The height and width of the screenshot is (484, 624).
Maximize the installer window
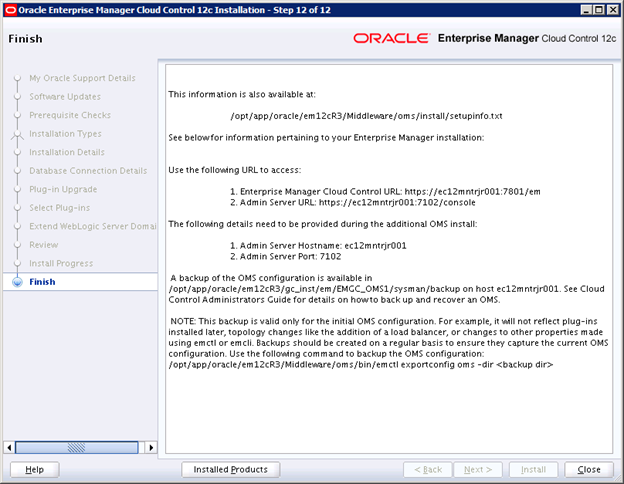599,10
